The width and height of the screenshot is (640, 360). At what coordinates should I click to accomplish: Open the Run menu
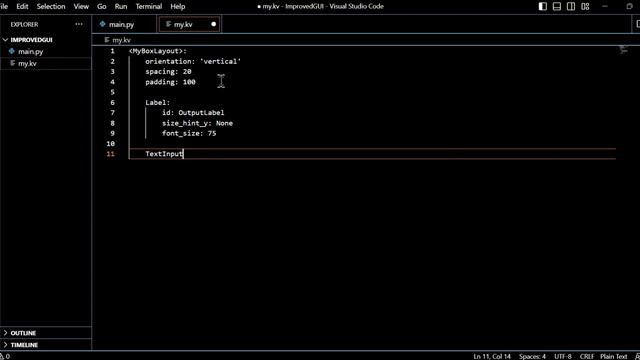tap(121, 6)
